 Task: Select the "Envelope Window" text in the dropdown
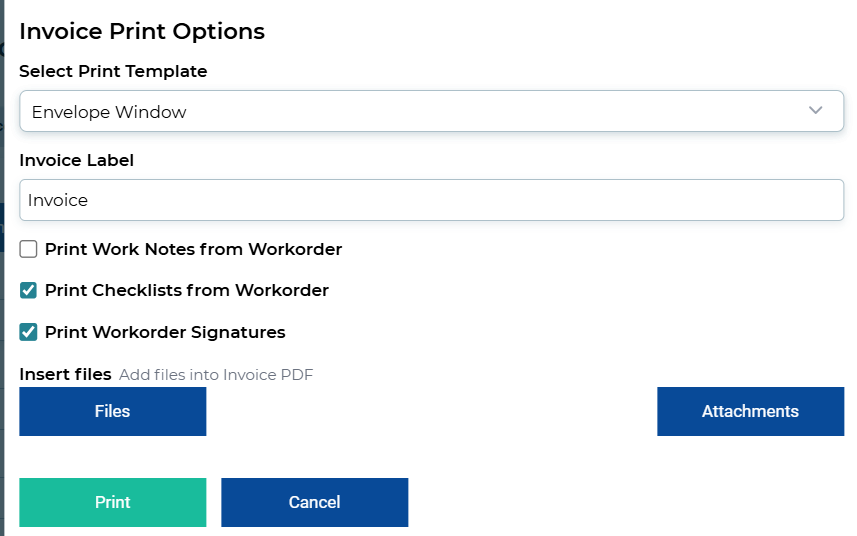pos(109,112)
